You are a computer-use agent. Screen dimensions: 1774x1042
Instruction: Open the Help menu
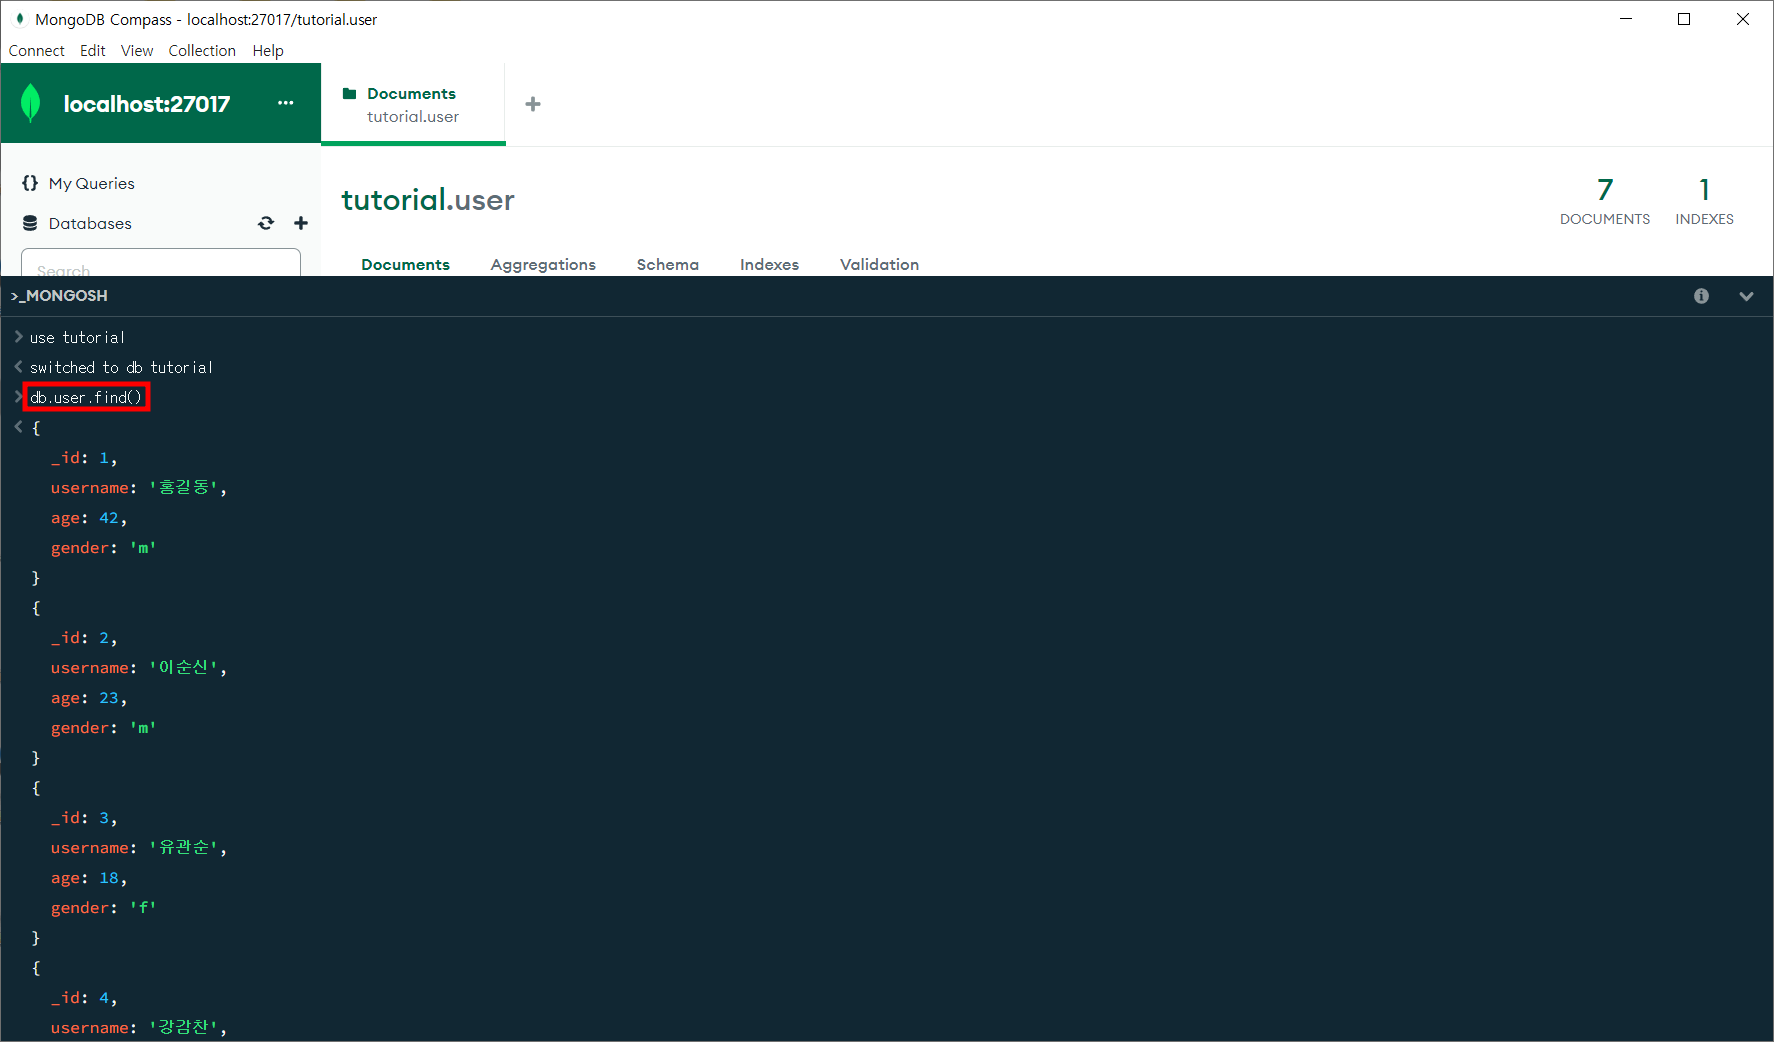(268, 51)
